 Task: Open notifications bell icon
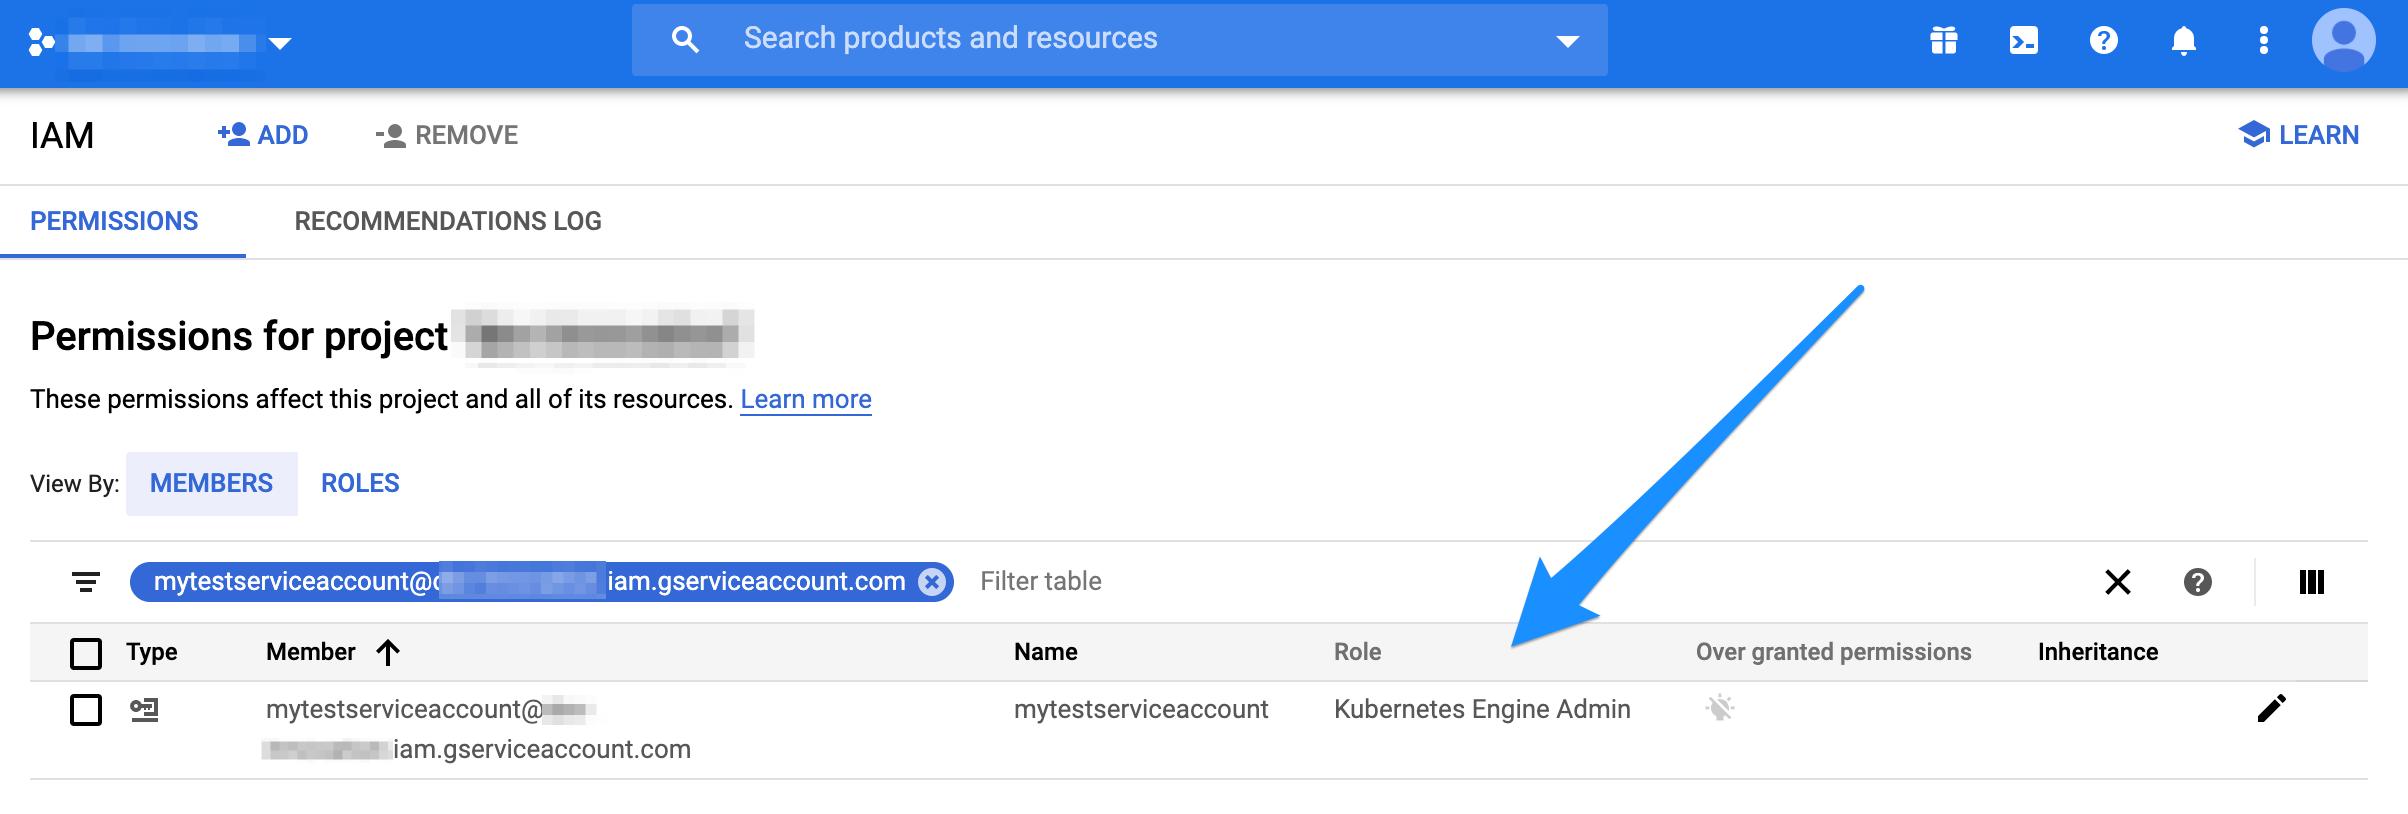pyautogui.click(x=2183, y=41)
